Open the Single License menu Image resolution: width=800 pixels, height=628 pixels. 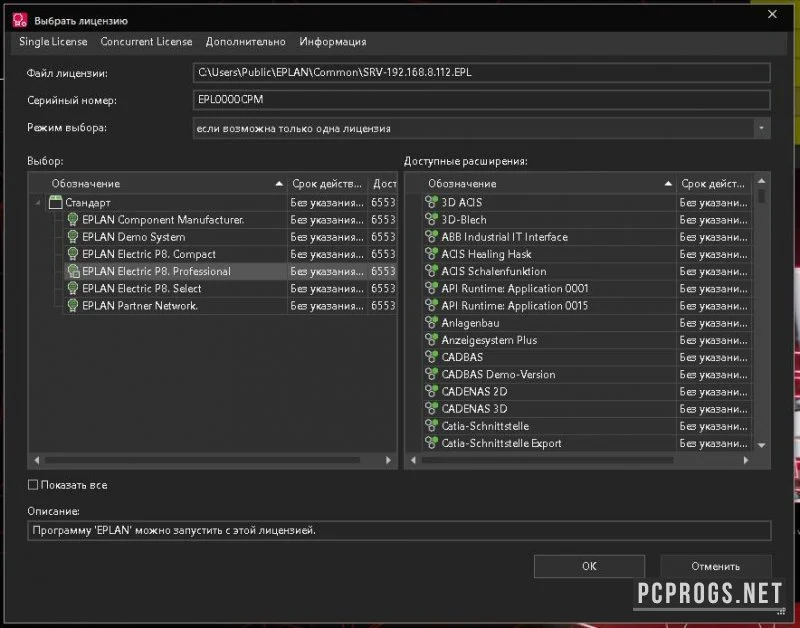click(53, 42)
